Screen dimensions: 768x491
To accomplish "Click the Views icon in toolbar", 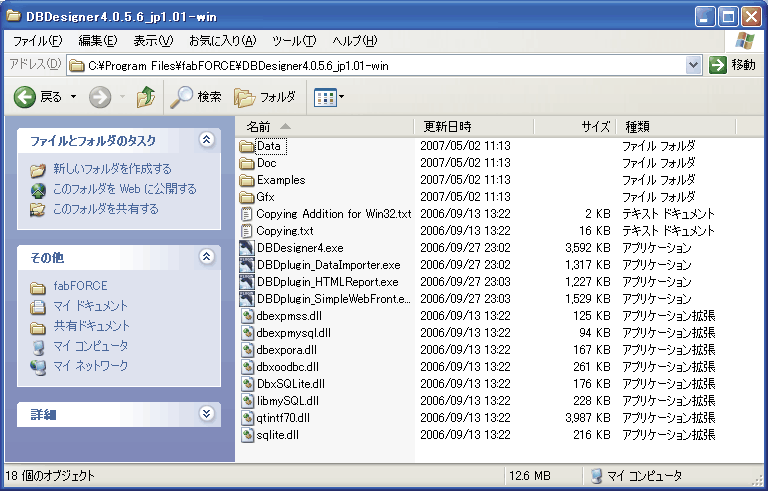I will pyautogui.click(x=324, y=98).
